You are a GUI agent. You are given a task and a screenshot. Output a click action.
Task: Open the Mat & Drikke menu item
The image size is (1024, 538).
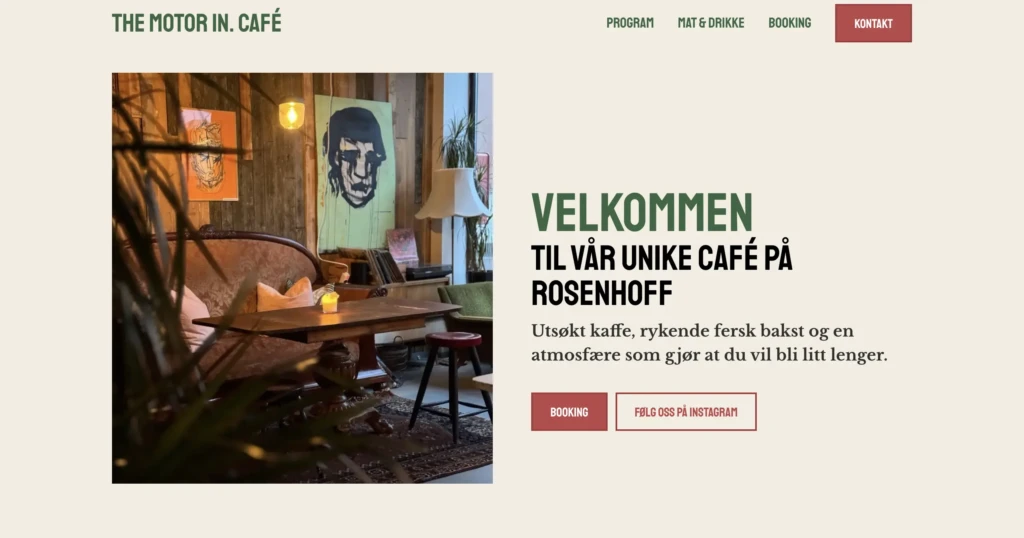[x=711, y=23]
